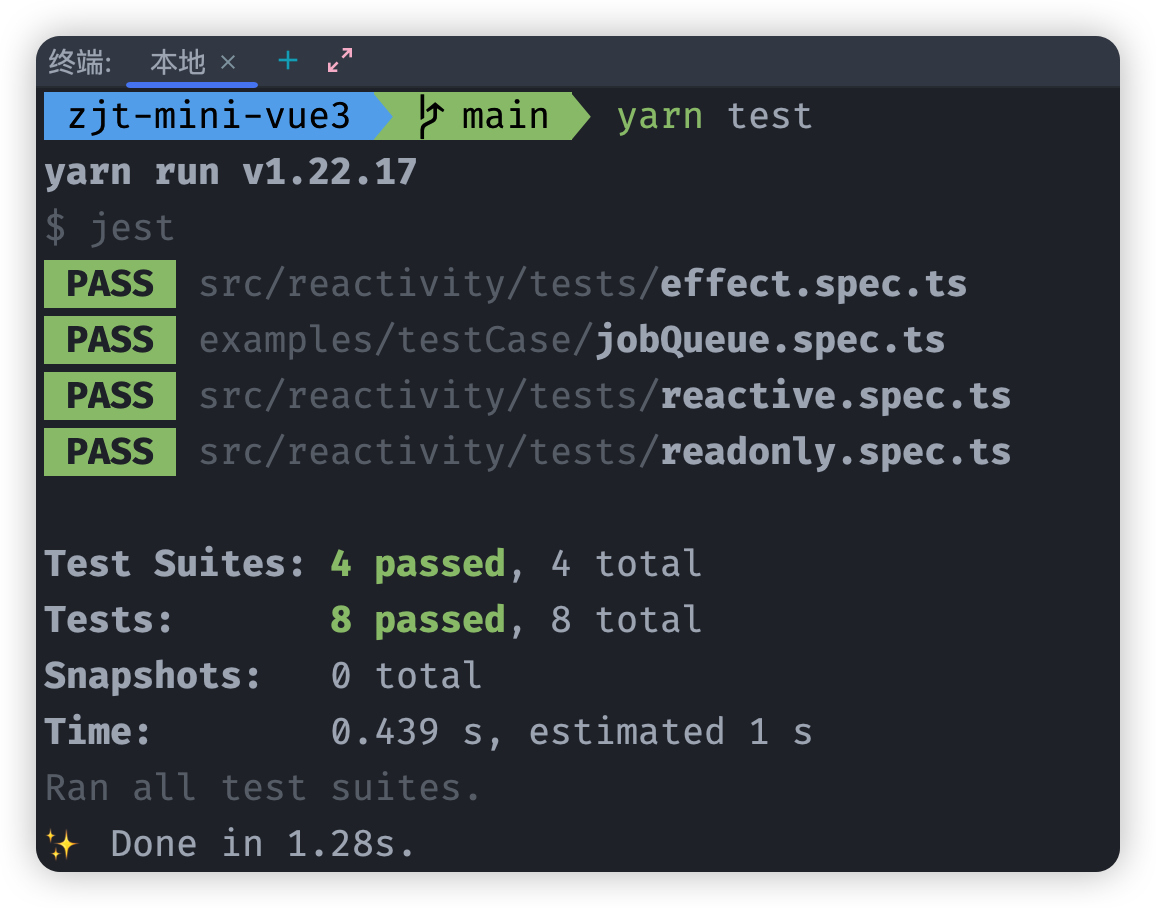Click the main branch prompt segment
The height and width of the screenshot is (908, 1156).
(483, 116)
